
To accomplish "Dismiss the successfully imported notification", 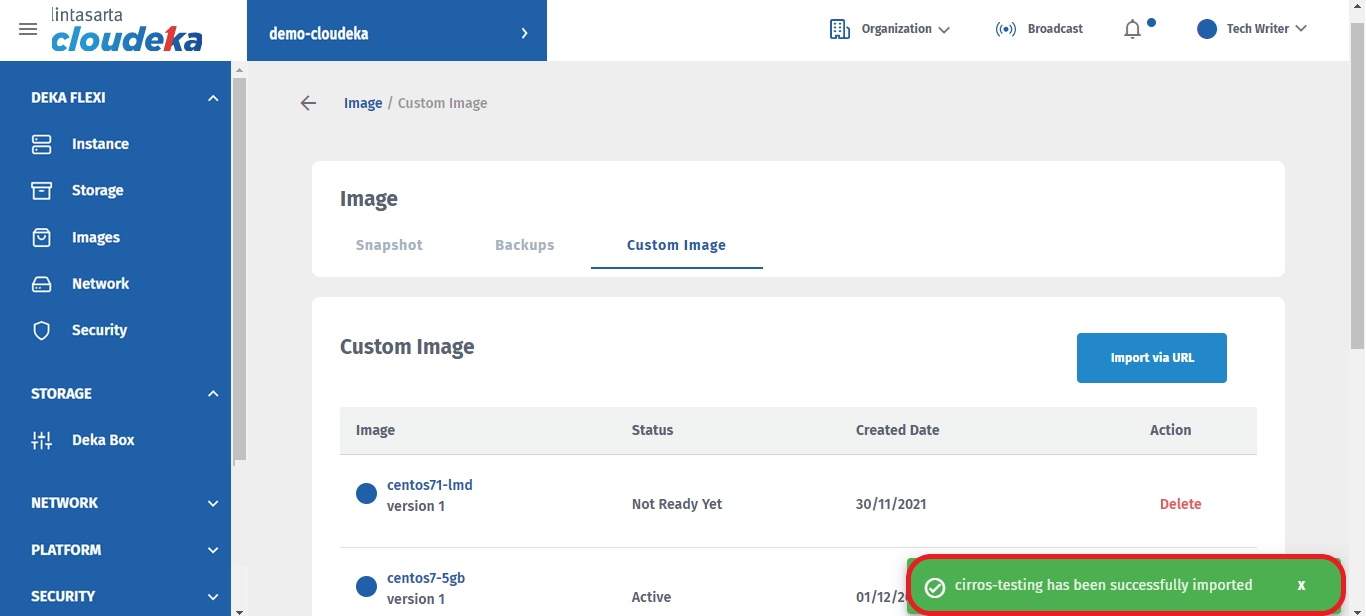I will [x=1301, y=585].
